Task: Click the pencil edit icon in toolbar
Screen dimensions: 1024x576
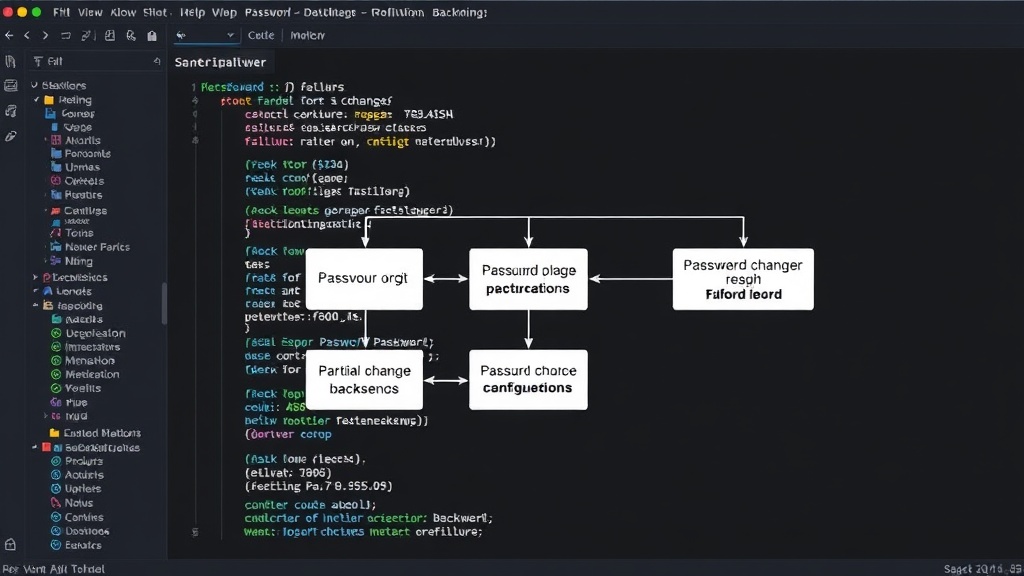Action: pos(86,35)
